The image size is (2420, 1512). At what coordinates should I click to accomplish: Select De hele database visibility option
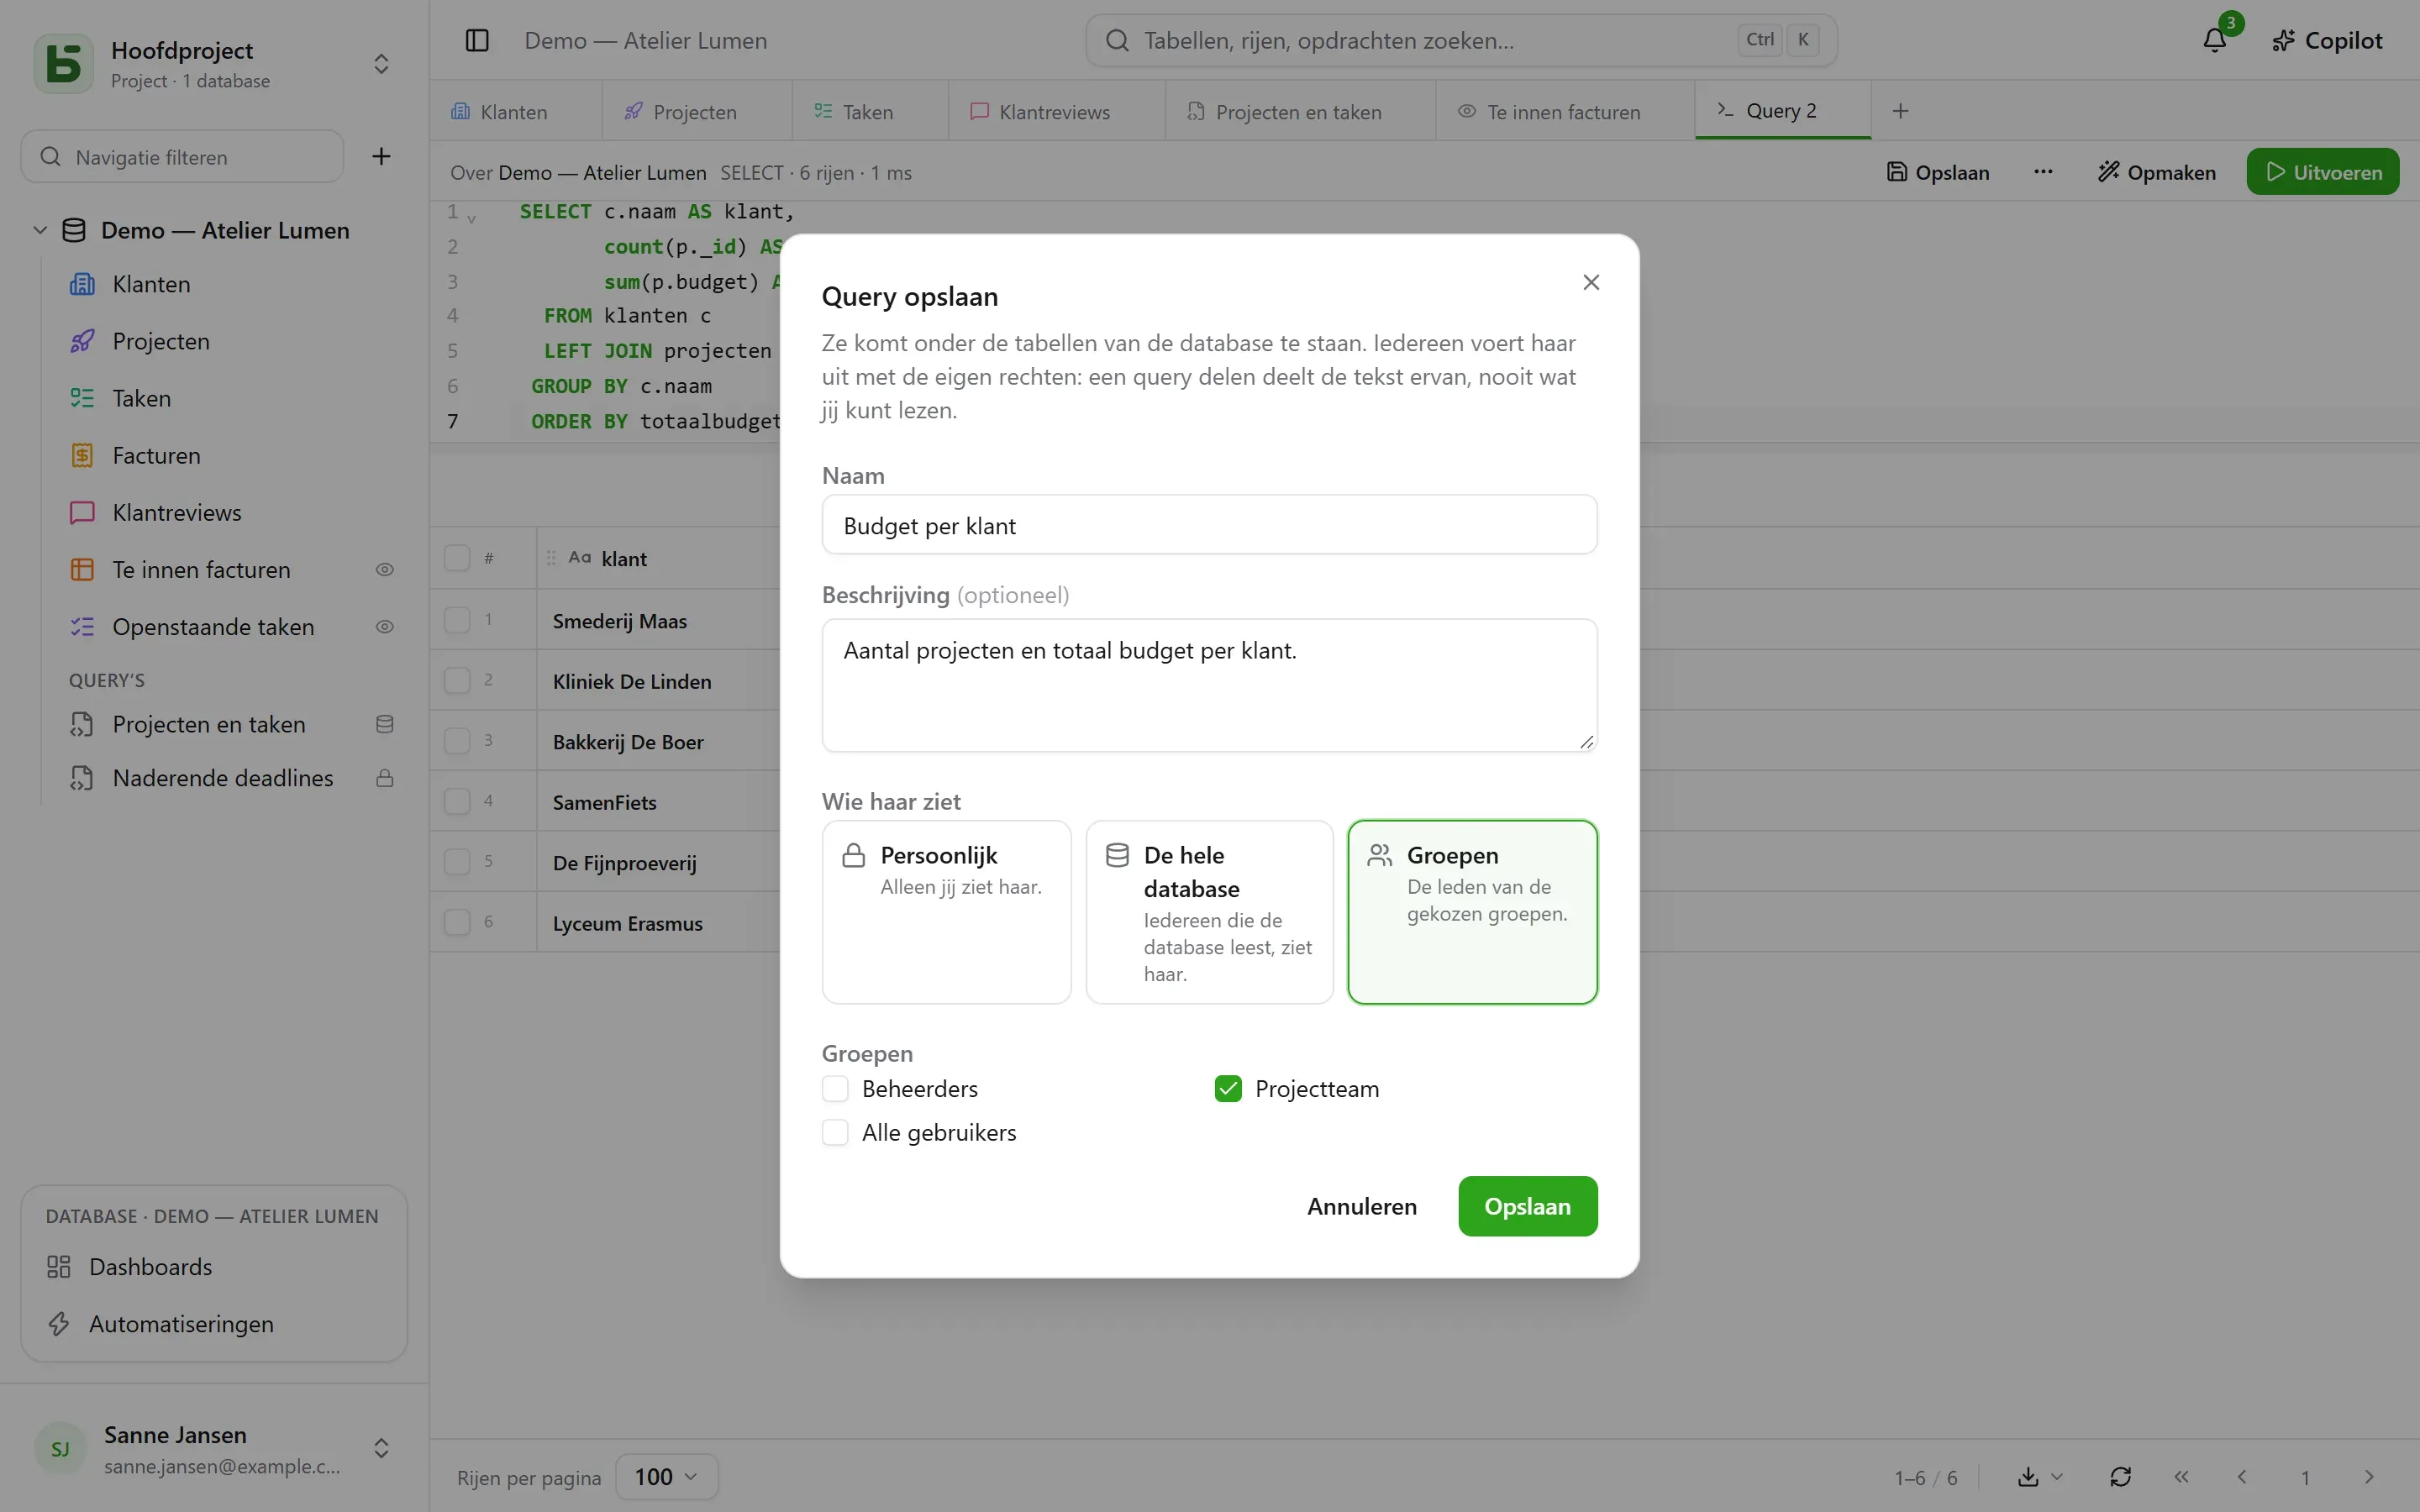click(x=1209, y=912)
